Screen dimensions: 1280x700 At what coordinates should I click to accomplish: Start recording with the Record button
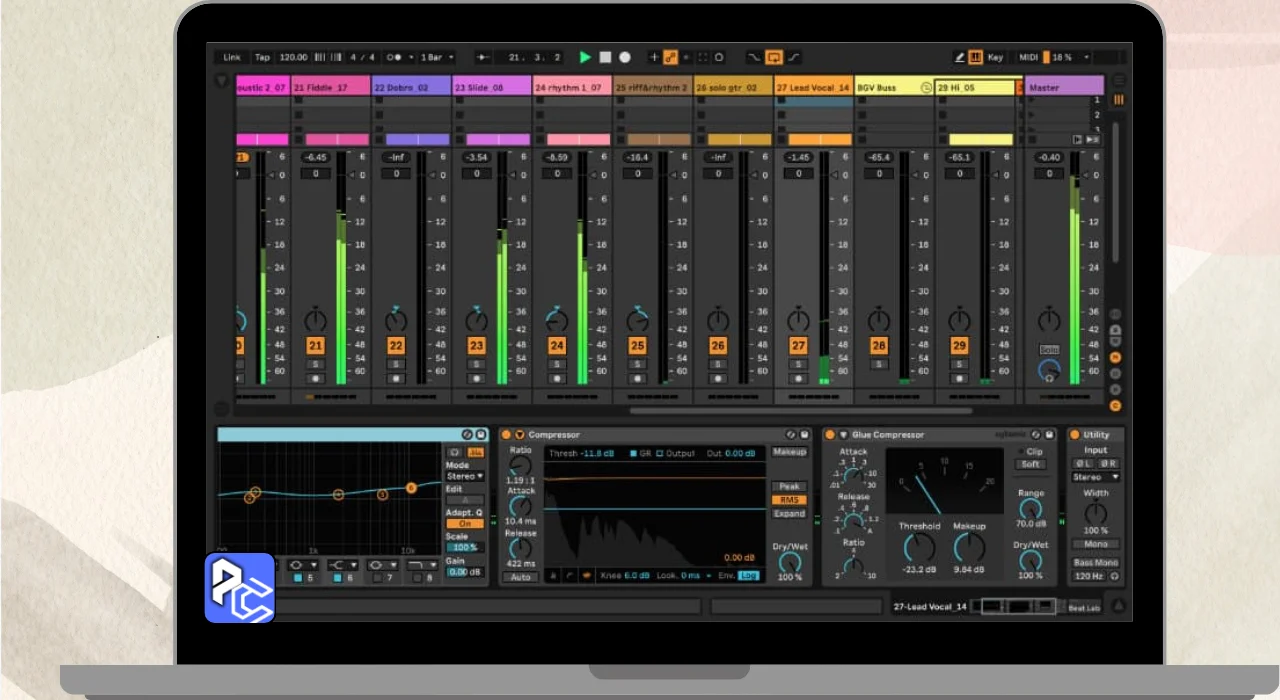[625, 58]
